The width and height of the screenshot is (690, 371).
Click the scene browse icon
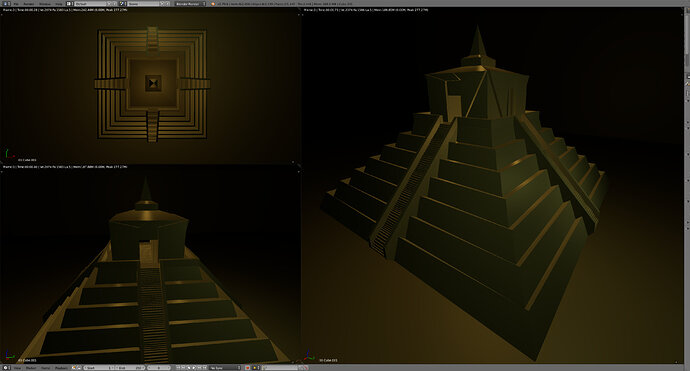pyautogui.click(x=123, y=4)
